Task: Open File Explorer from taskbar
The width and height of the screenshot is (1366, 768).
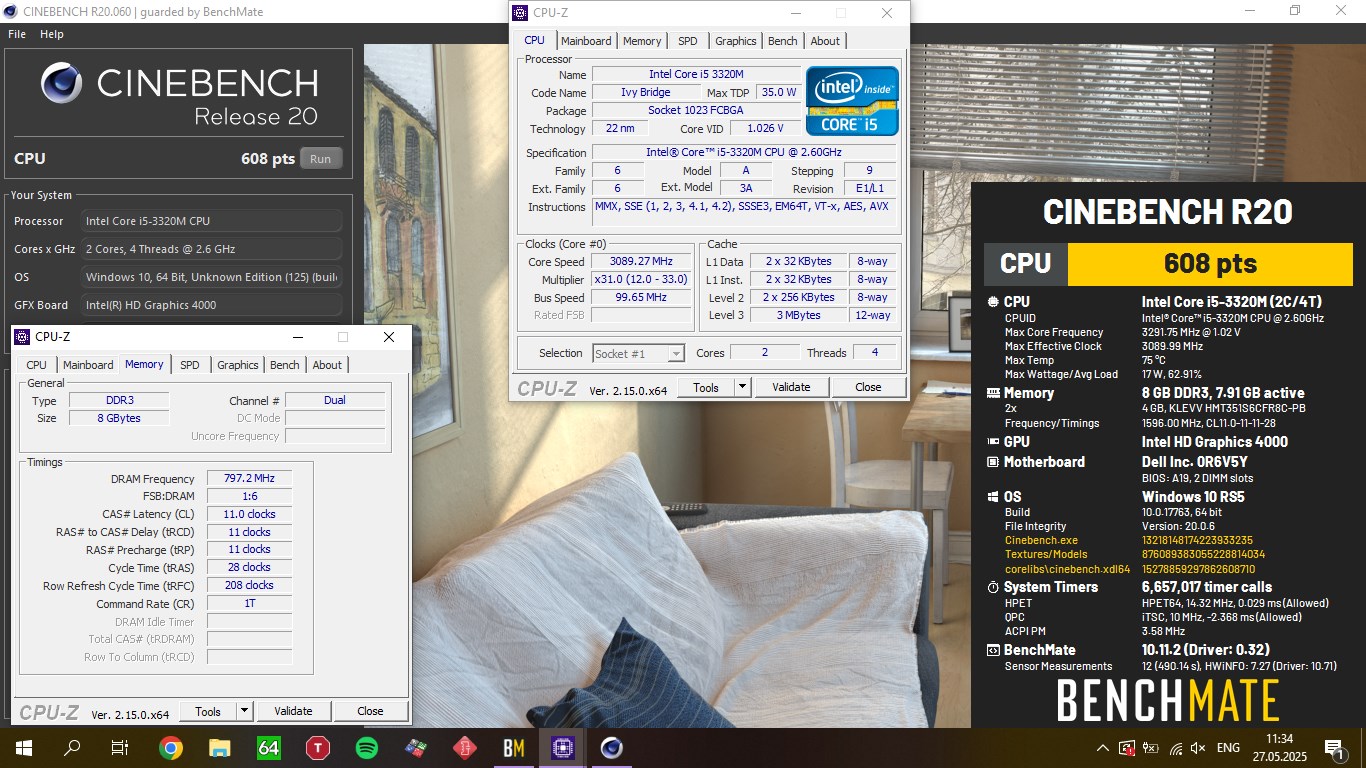Action: tap(220, 747)
